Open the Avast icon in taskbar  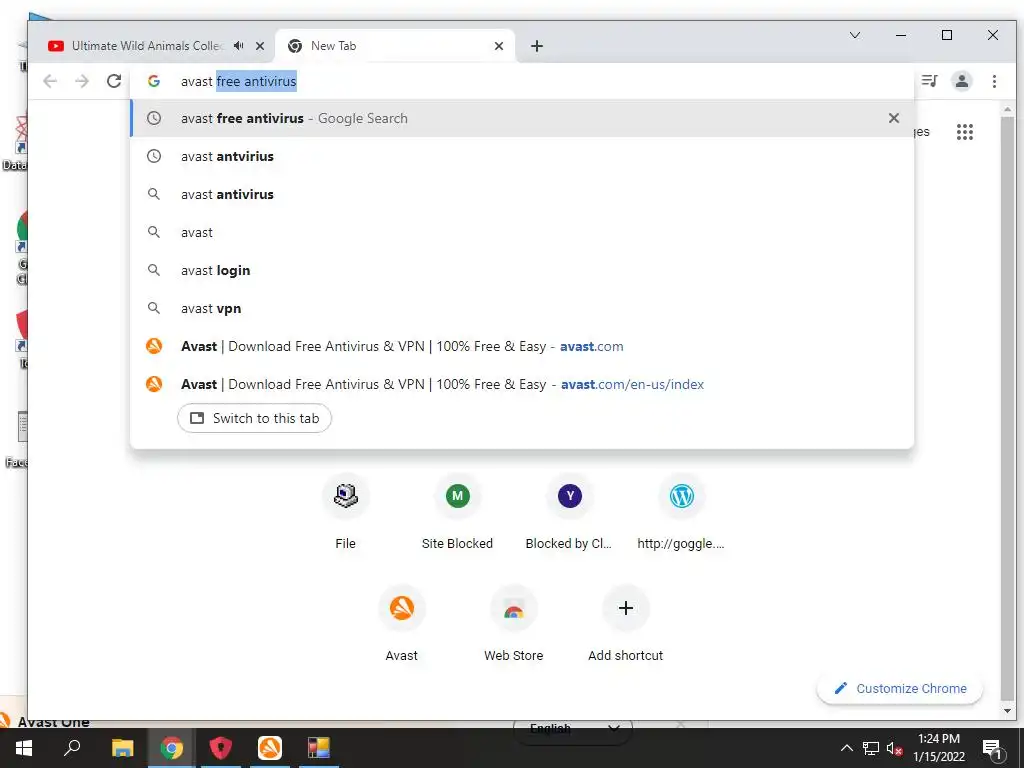(270, 748)
